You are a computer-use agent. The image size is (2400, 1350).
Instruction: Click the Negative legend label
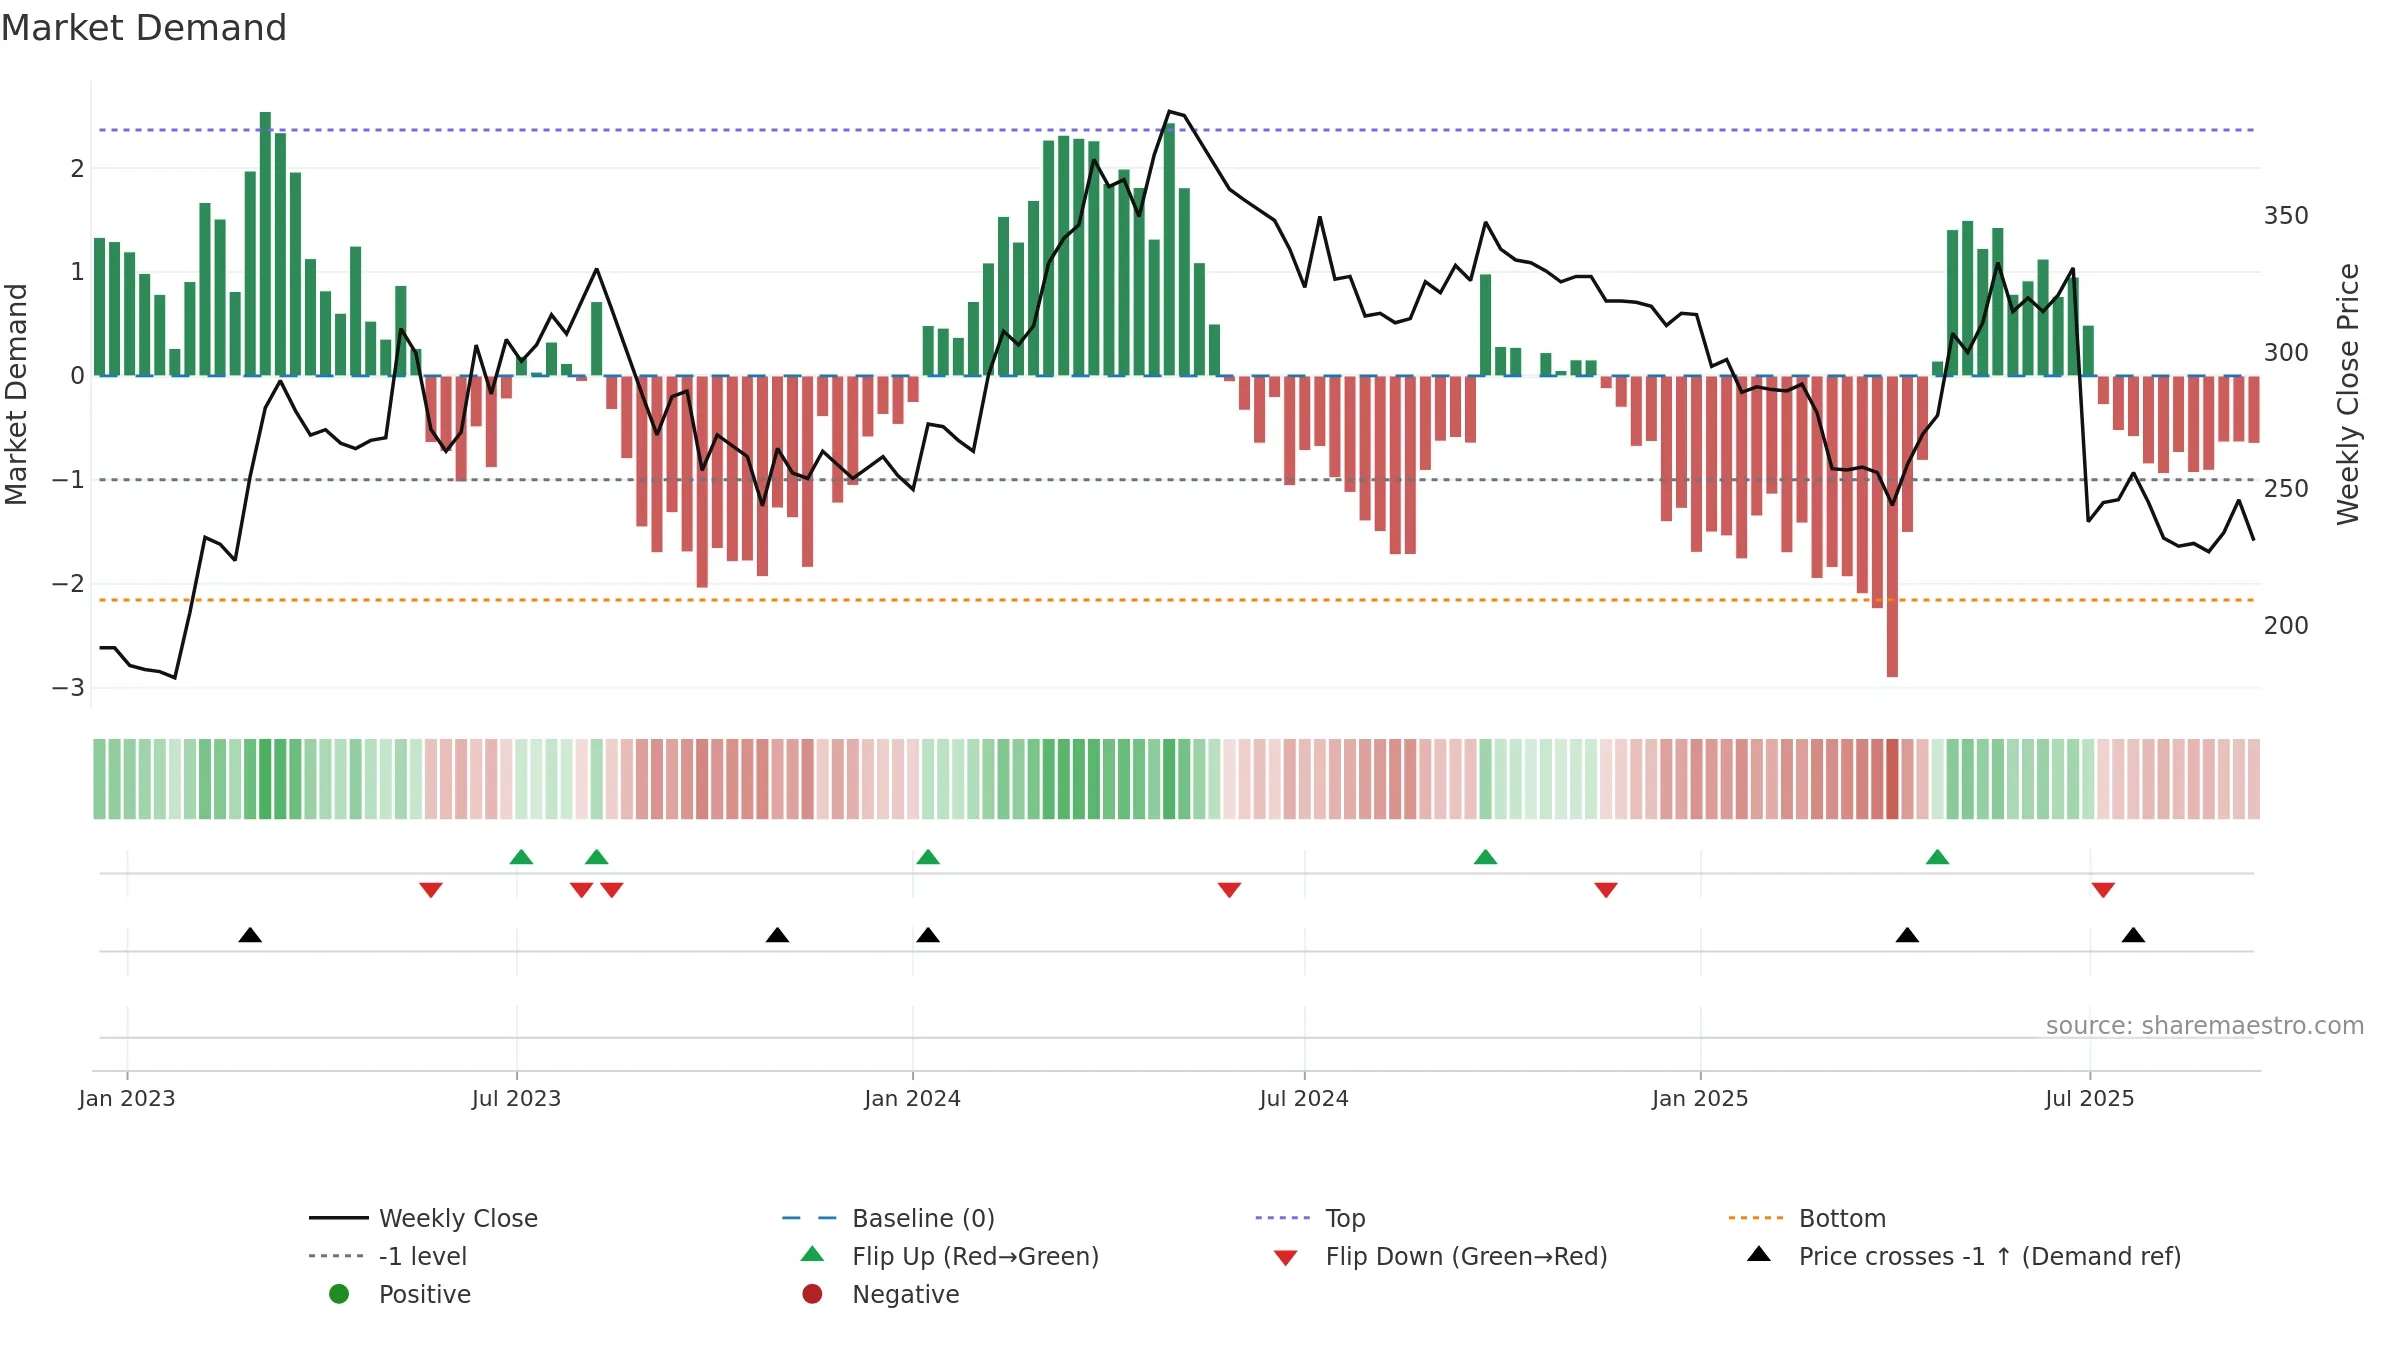(x=905, y=1294)
